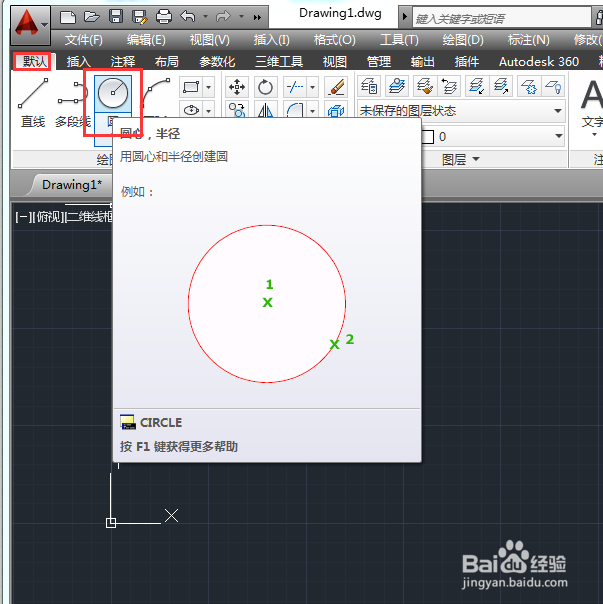Screen dimensions: 603x604
Task: Select the Line (直线) tool
Action: [33, 102]
